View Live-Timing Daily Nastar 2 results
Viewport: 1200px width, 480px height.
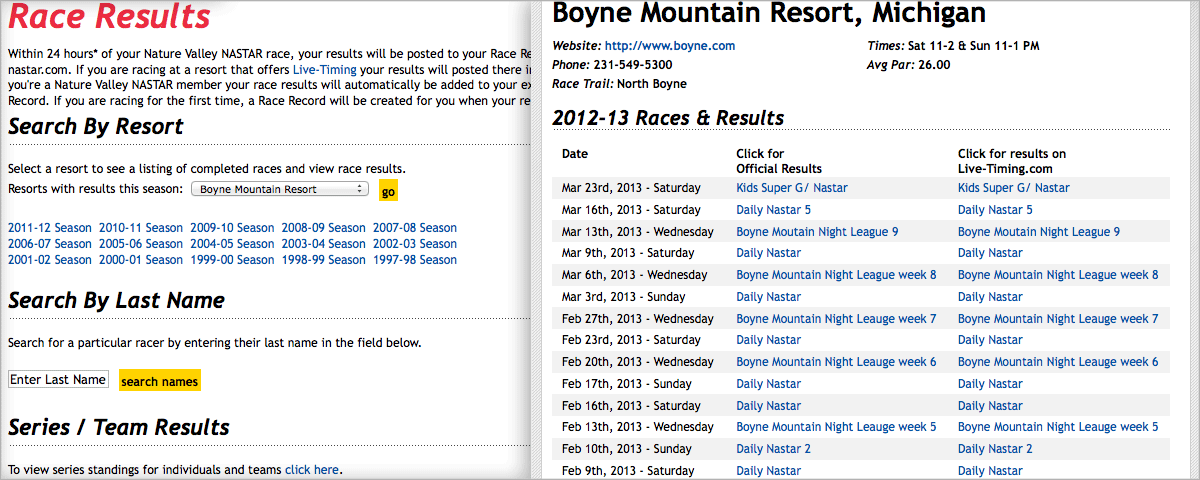coord(994,449)
